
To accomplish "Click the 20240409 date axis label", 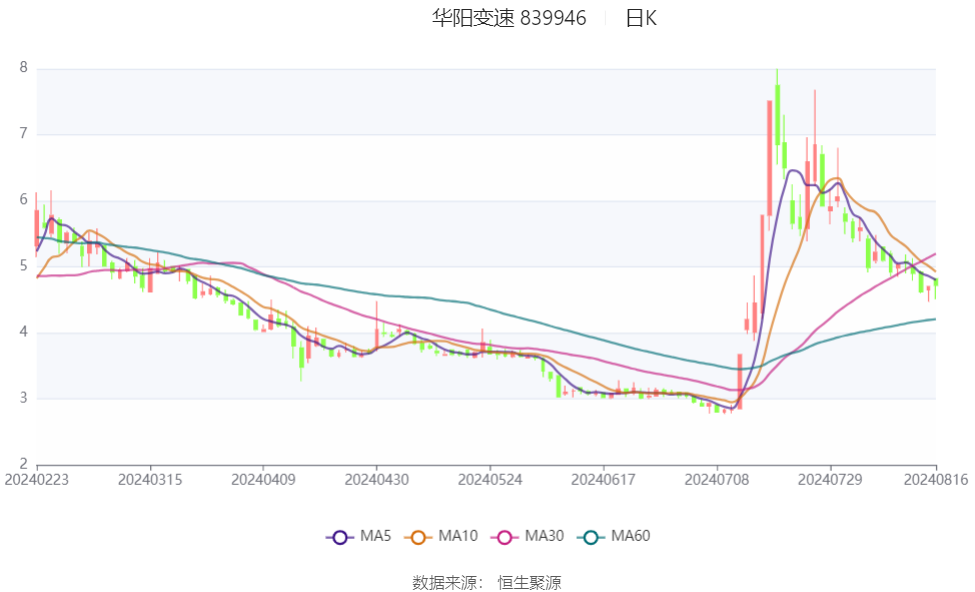I will coord(263,479).
